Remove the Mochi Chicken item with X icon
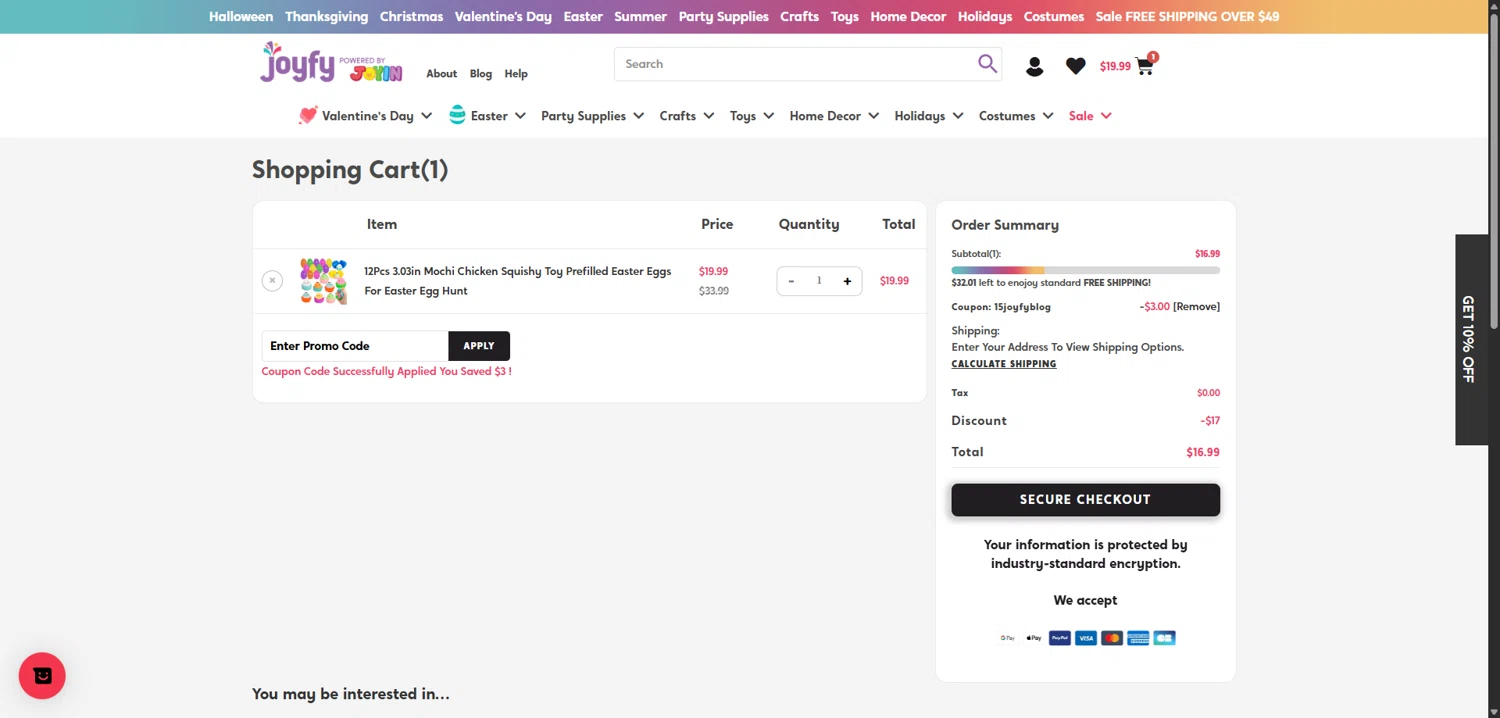The image size is (1500, 718). click(272, 281)
